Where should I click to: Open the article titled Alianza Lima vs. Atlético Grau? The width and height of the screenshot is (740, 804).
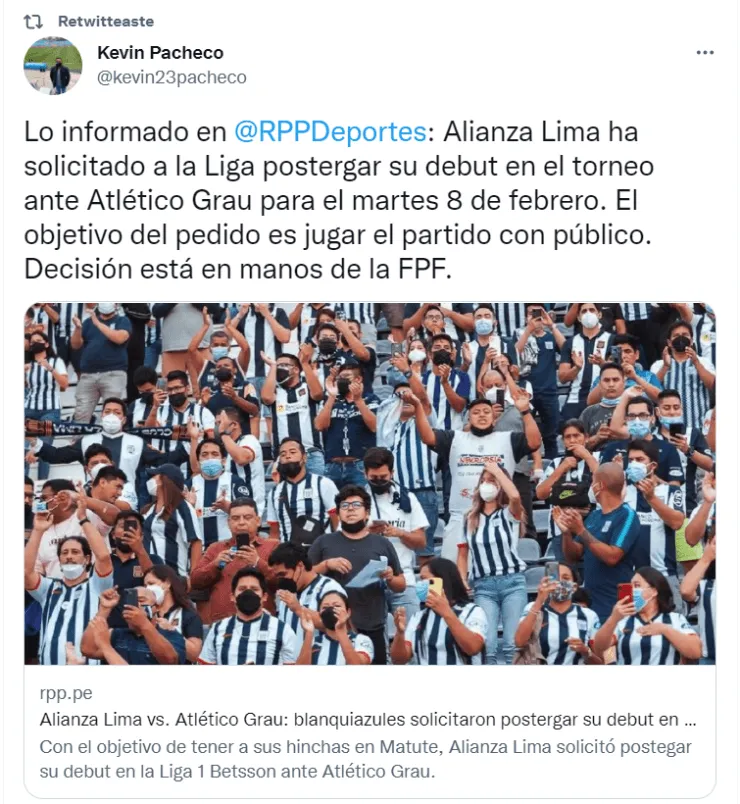point(368,719)
